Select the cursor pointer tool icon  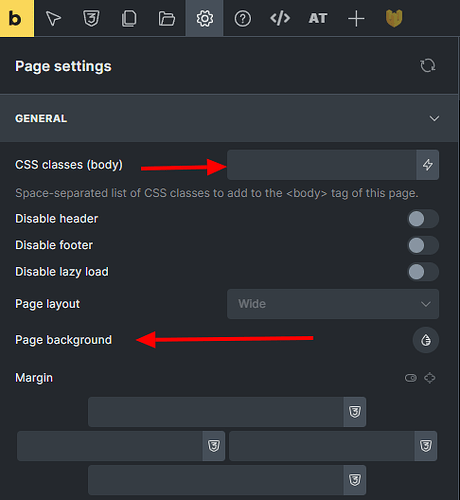tap(53, 18)
